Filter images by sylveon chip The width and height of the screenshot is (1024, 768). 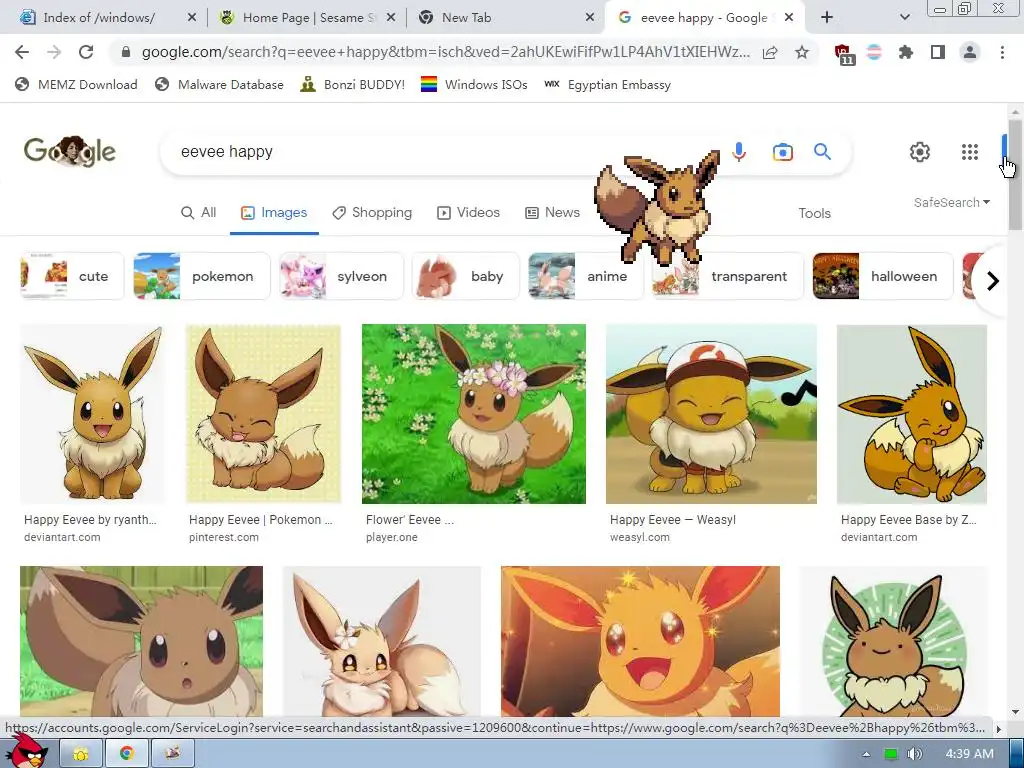click(341, 276)
